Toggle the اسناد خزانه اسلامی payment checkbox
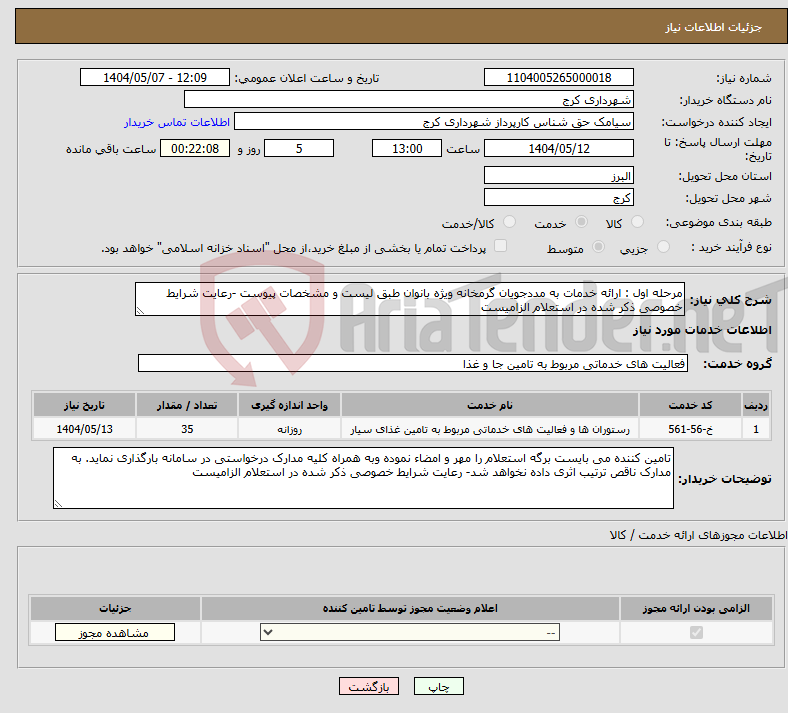This screenshot has height=713, width=788. (501, 246)
